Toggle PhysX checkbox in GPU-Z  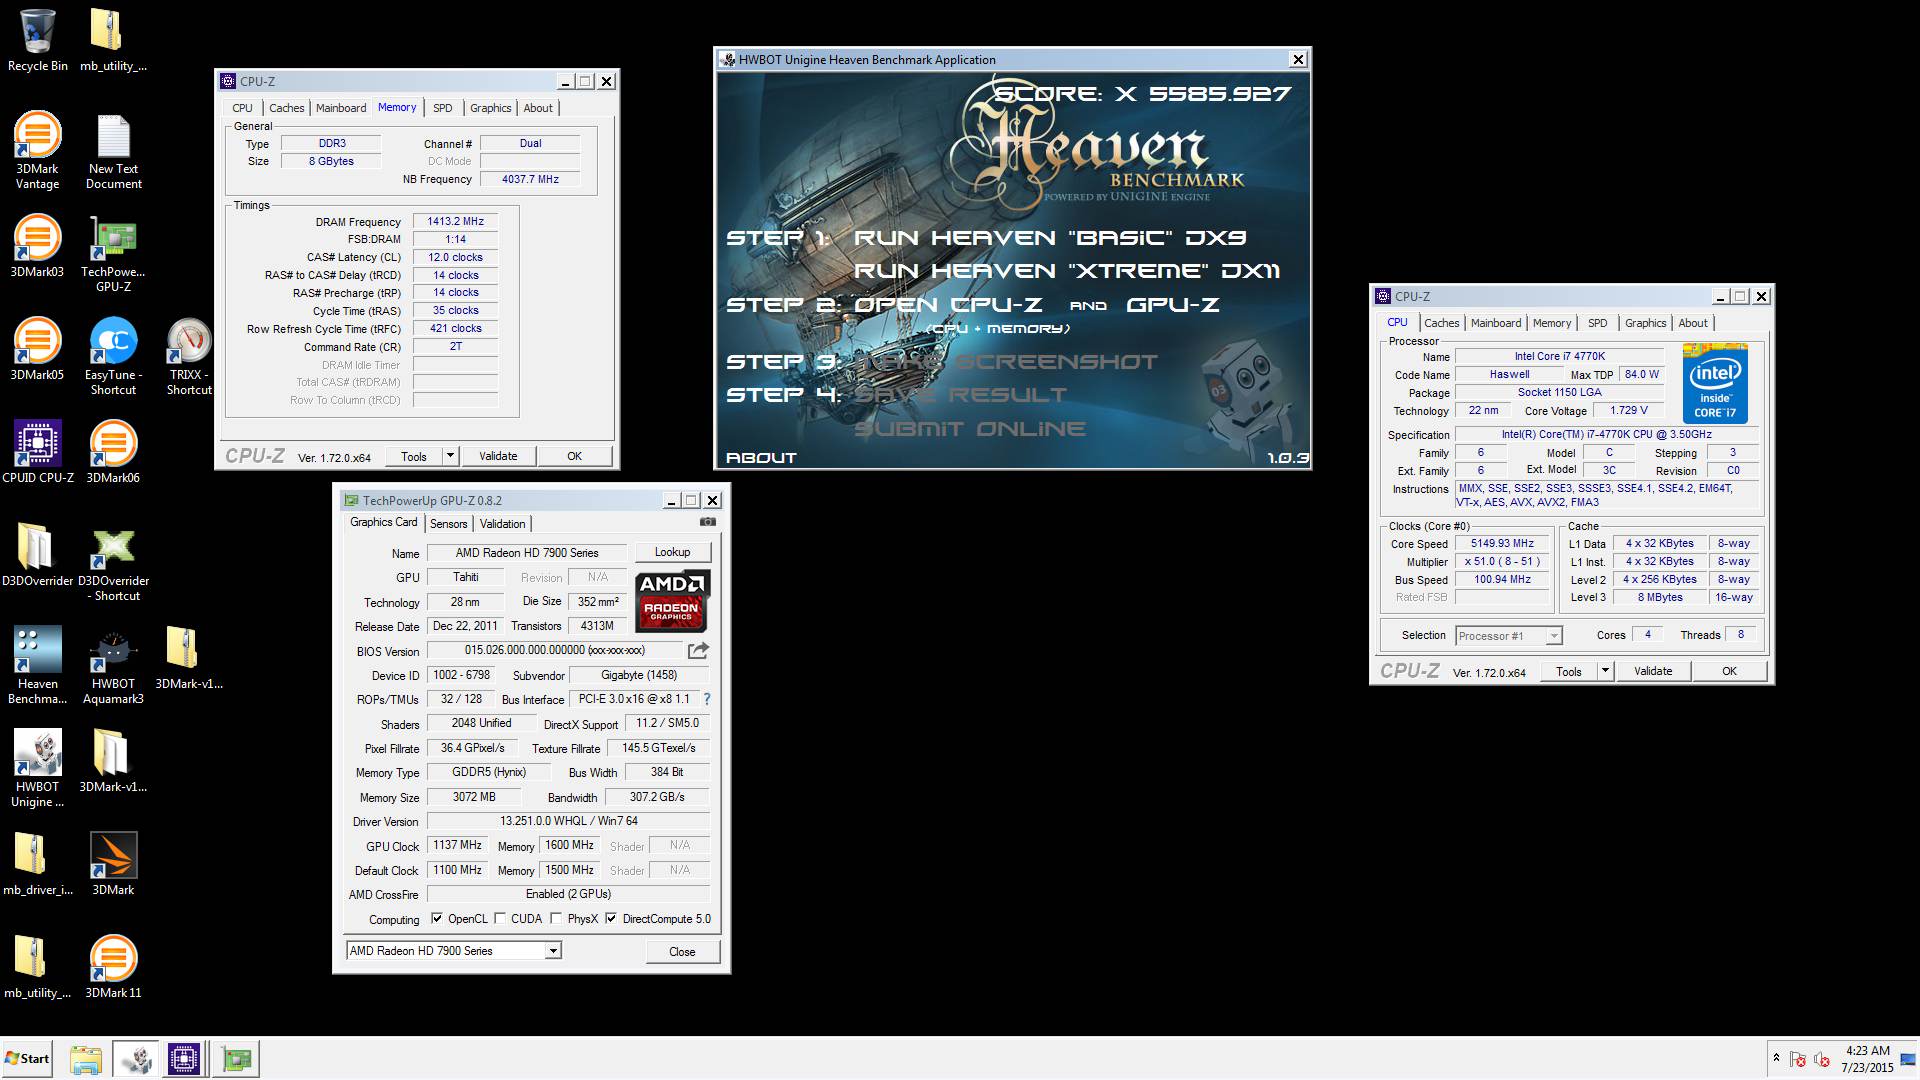point(556,919)
